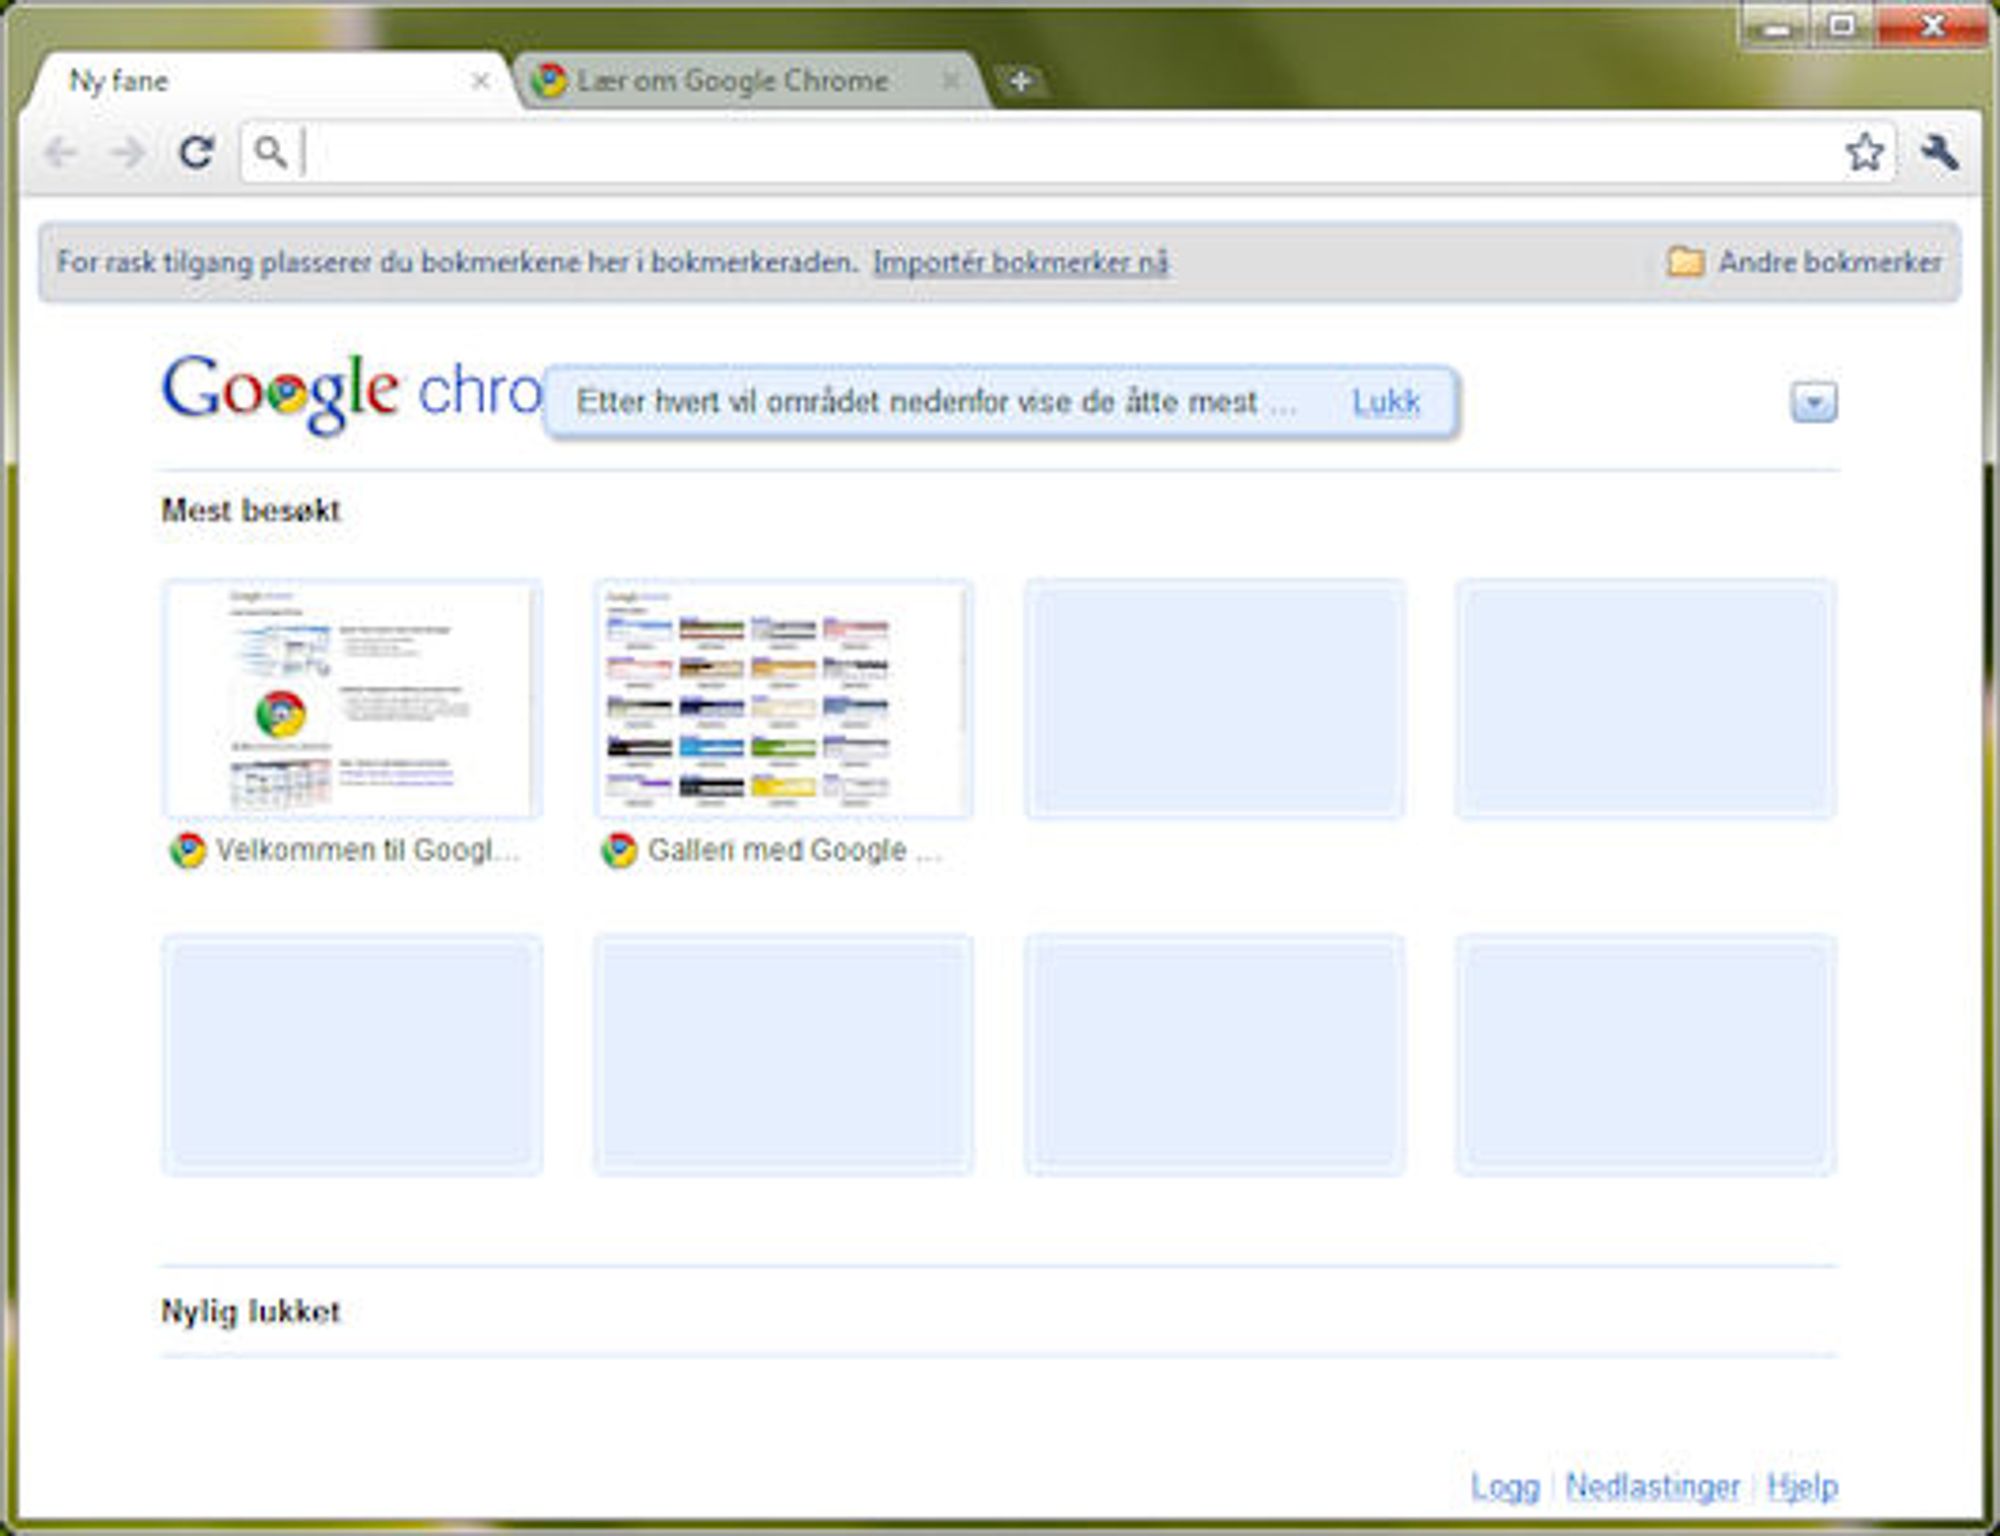Click the Mest besøkt heading
The image size is (2000, 1536).
point(251,510)
